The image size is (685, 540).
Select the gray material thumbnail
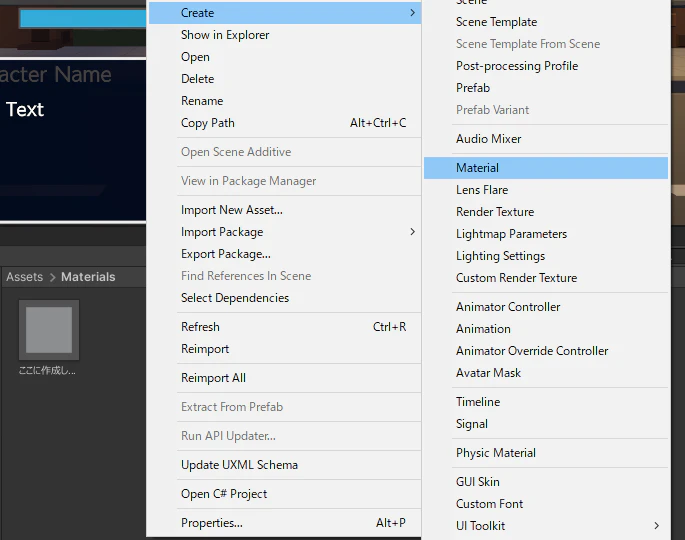click(49, 330)
